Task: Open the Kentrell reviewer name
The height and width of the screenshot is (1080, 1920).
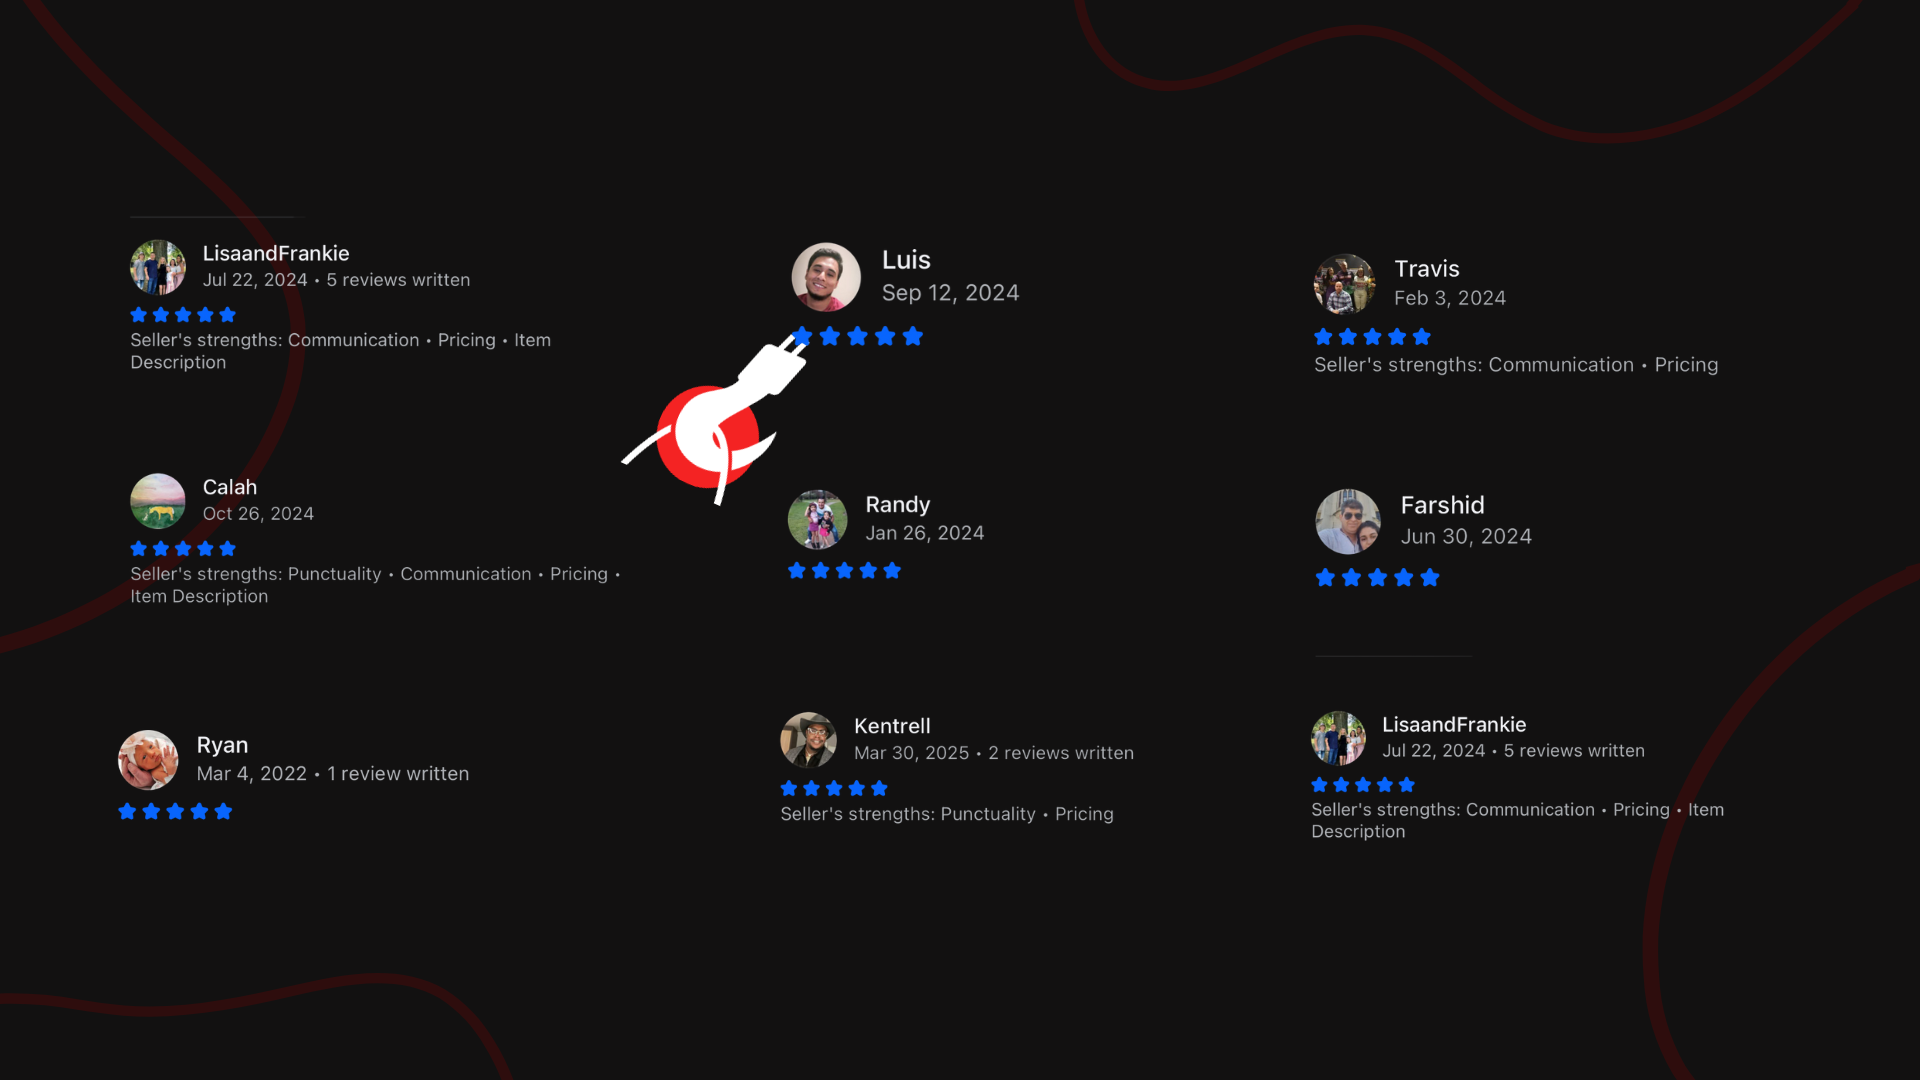Action: coord(892,726)
